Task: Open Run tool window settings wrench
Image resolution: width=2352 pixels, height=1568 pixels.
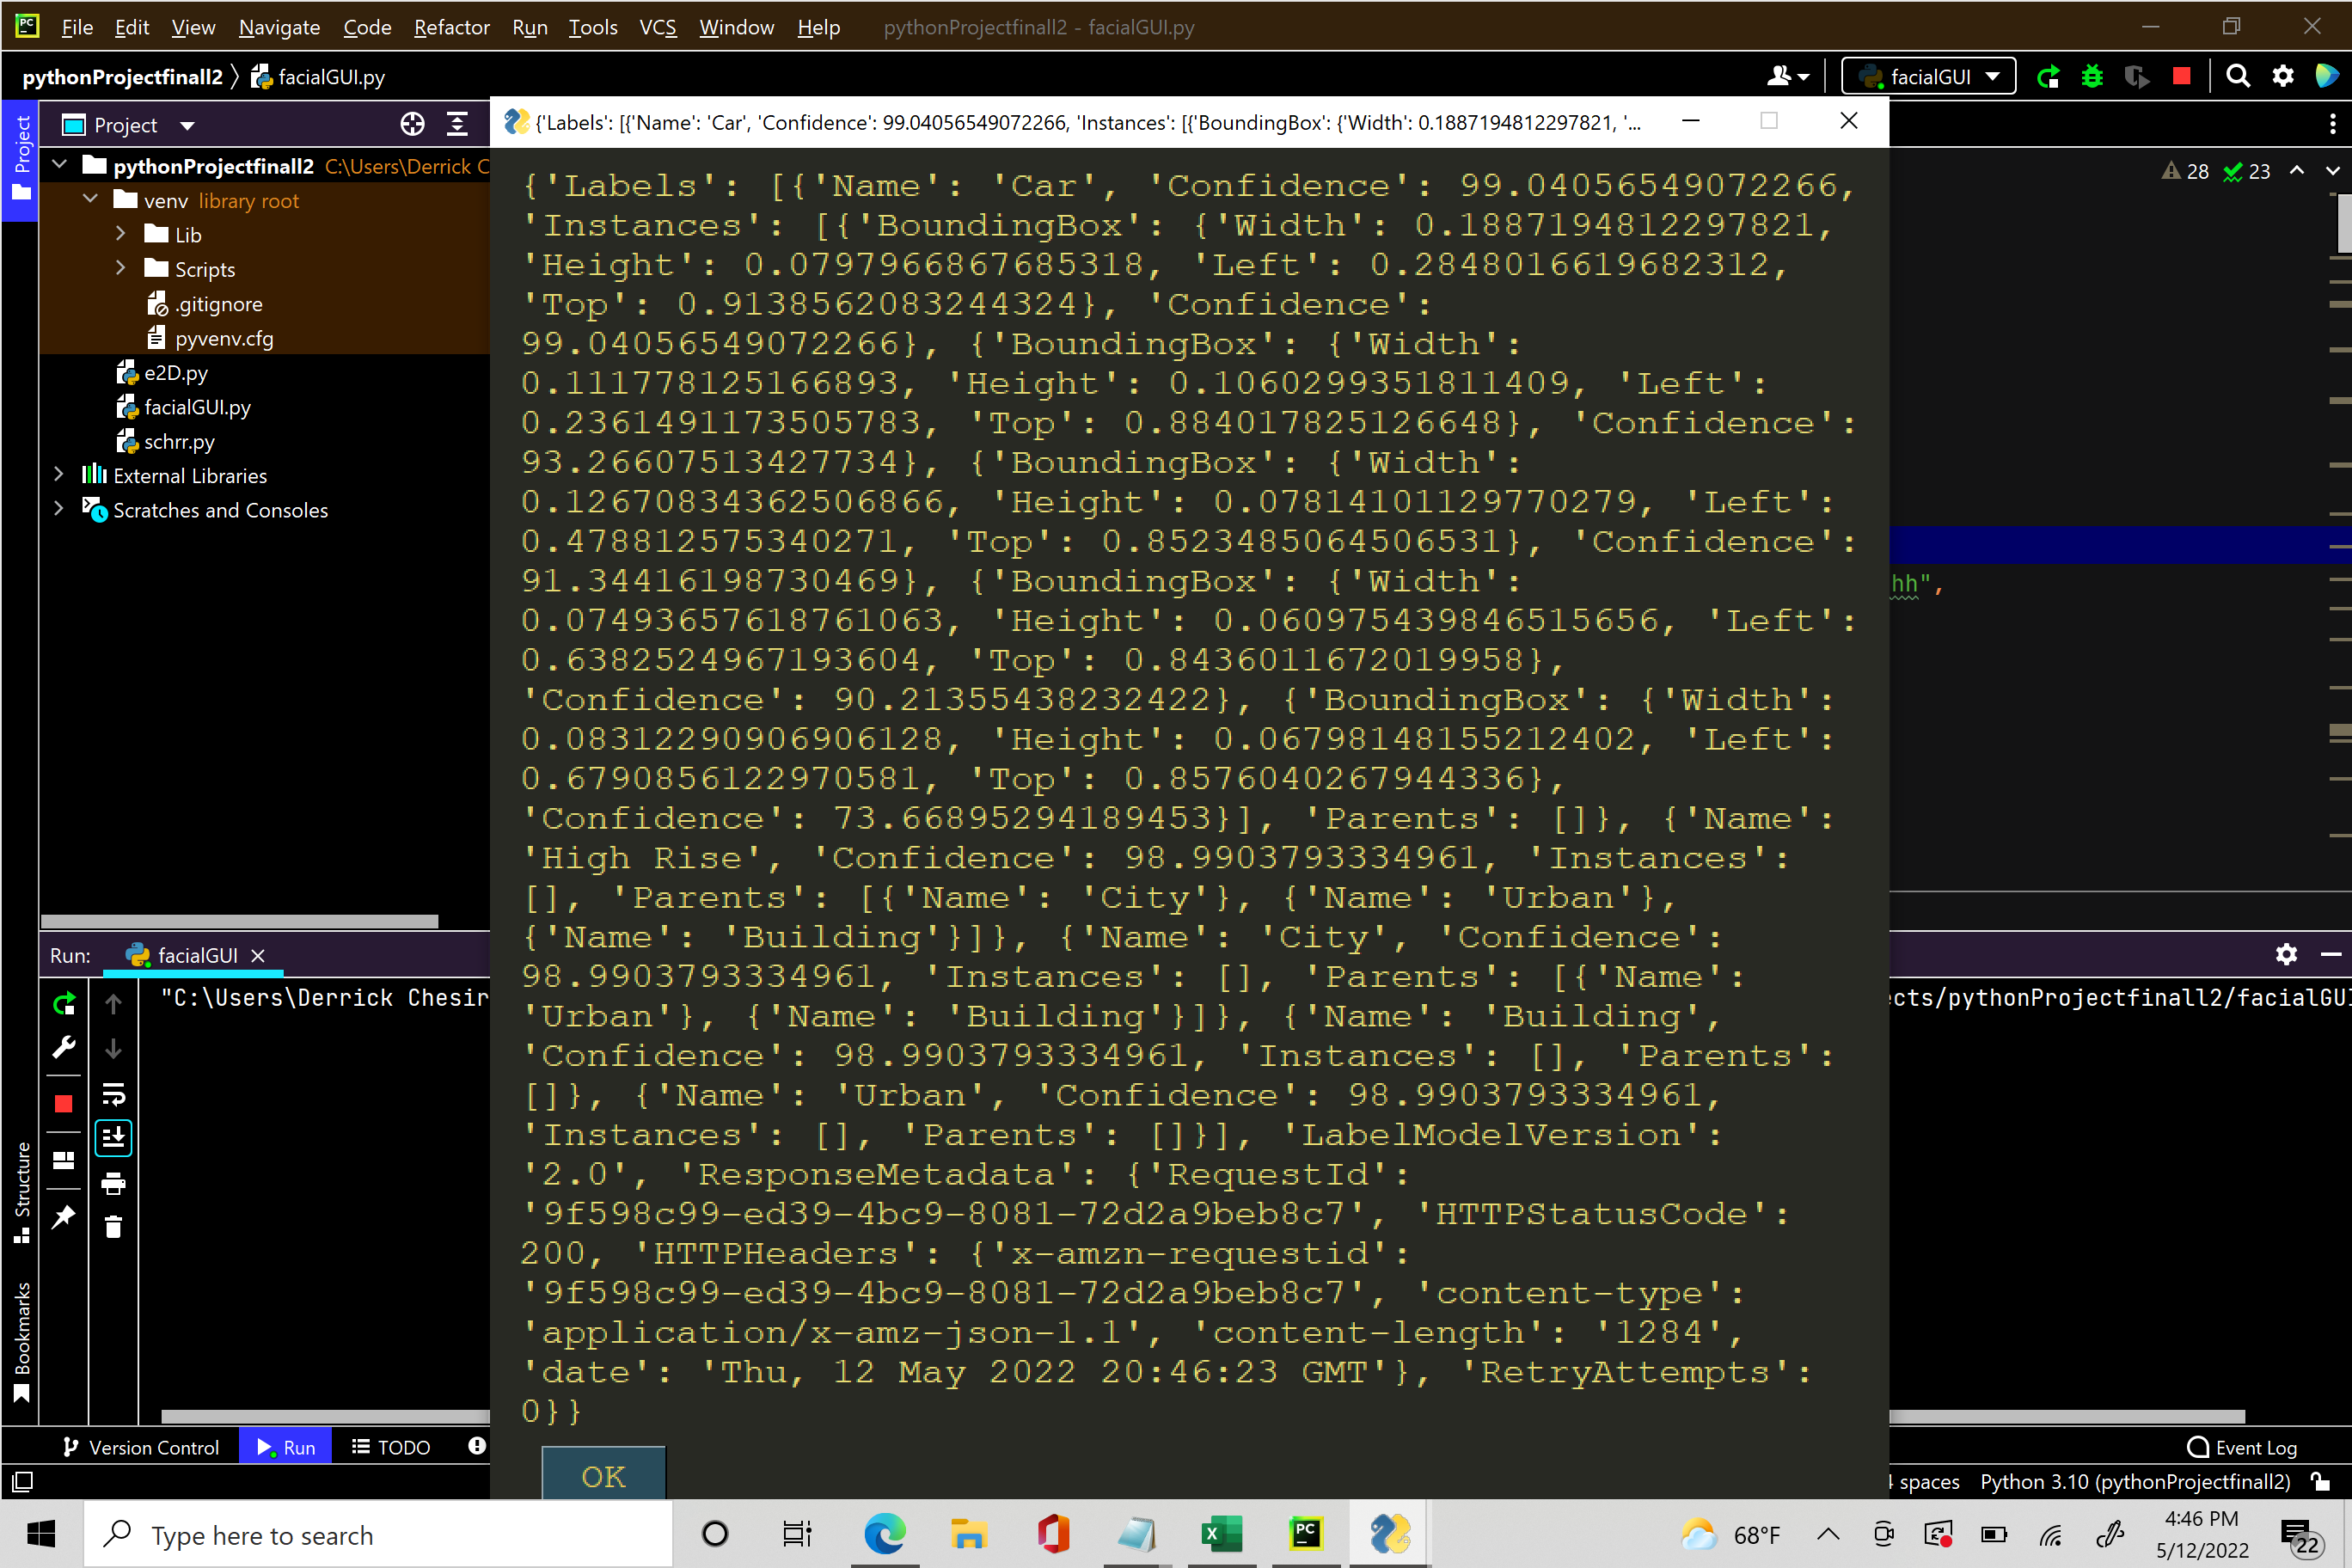Action: (63, 1048)
